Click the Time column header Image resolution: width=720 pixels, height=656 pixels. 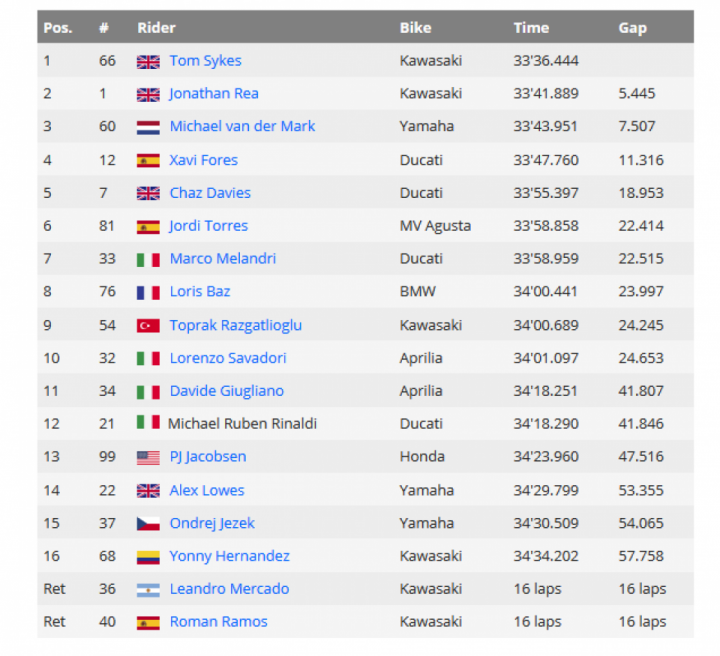[x=531, y=28]
